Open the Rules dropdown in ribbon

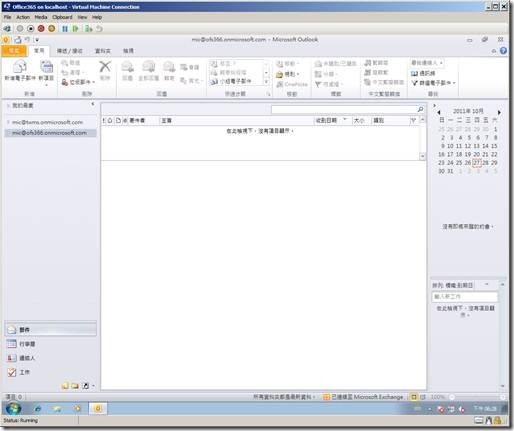coord(288,74)
